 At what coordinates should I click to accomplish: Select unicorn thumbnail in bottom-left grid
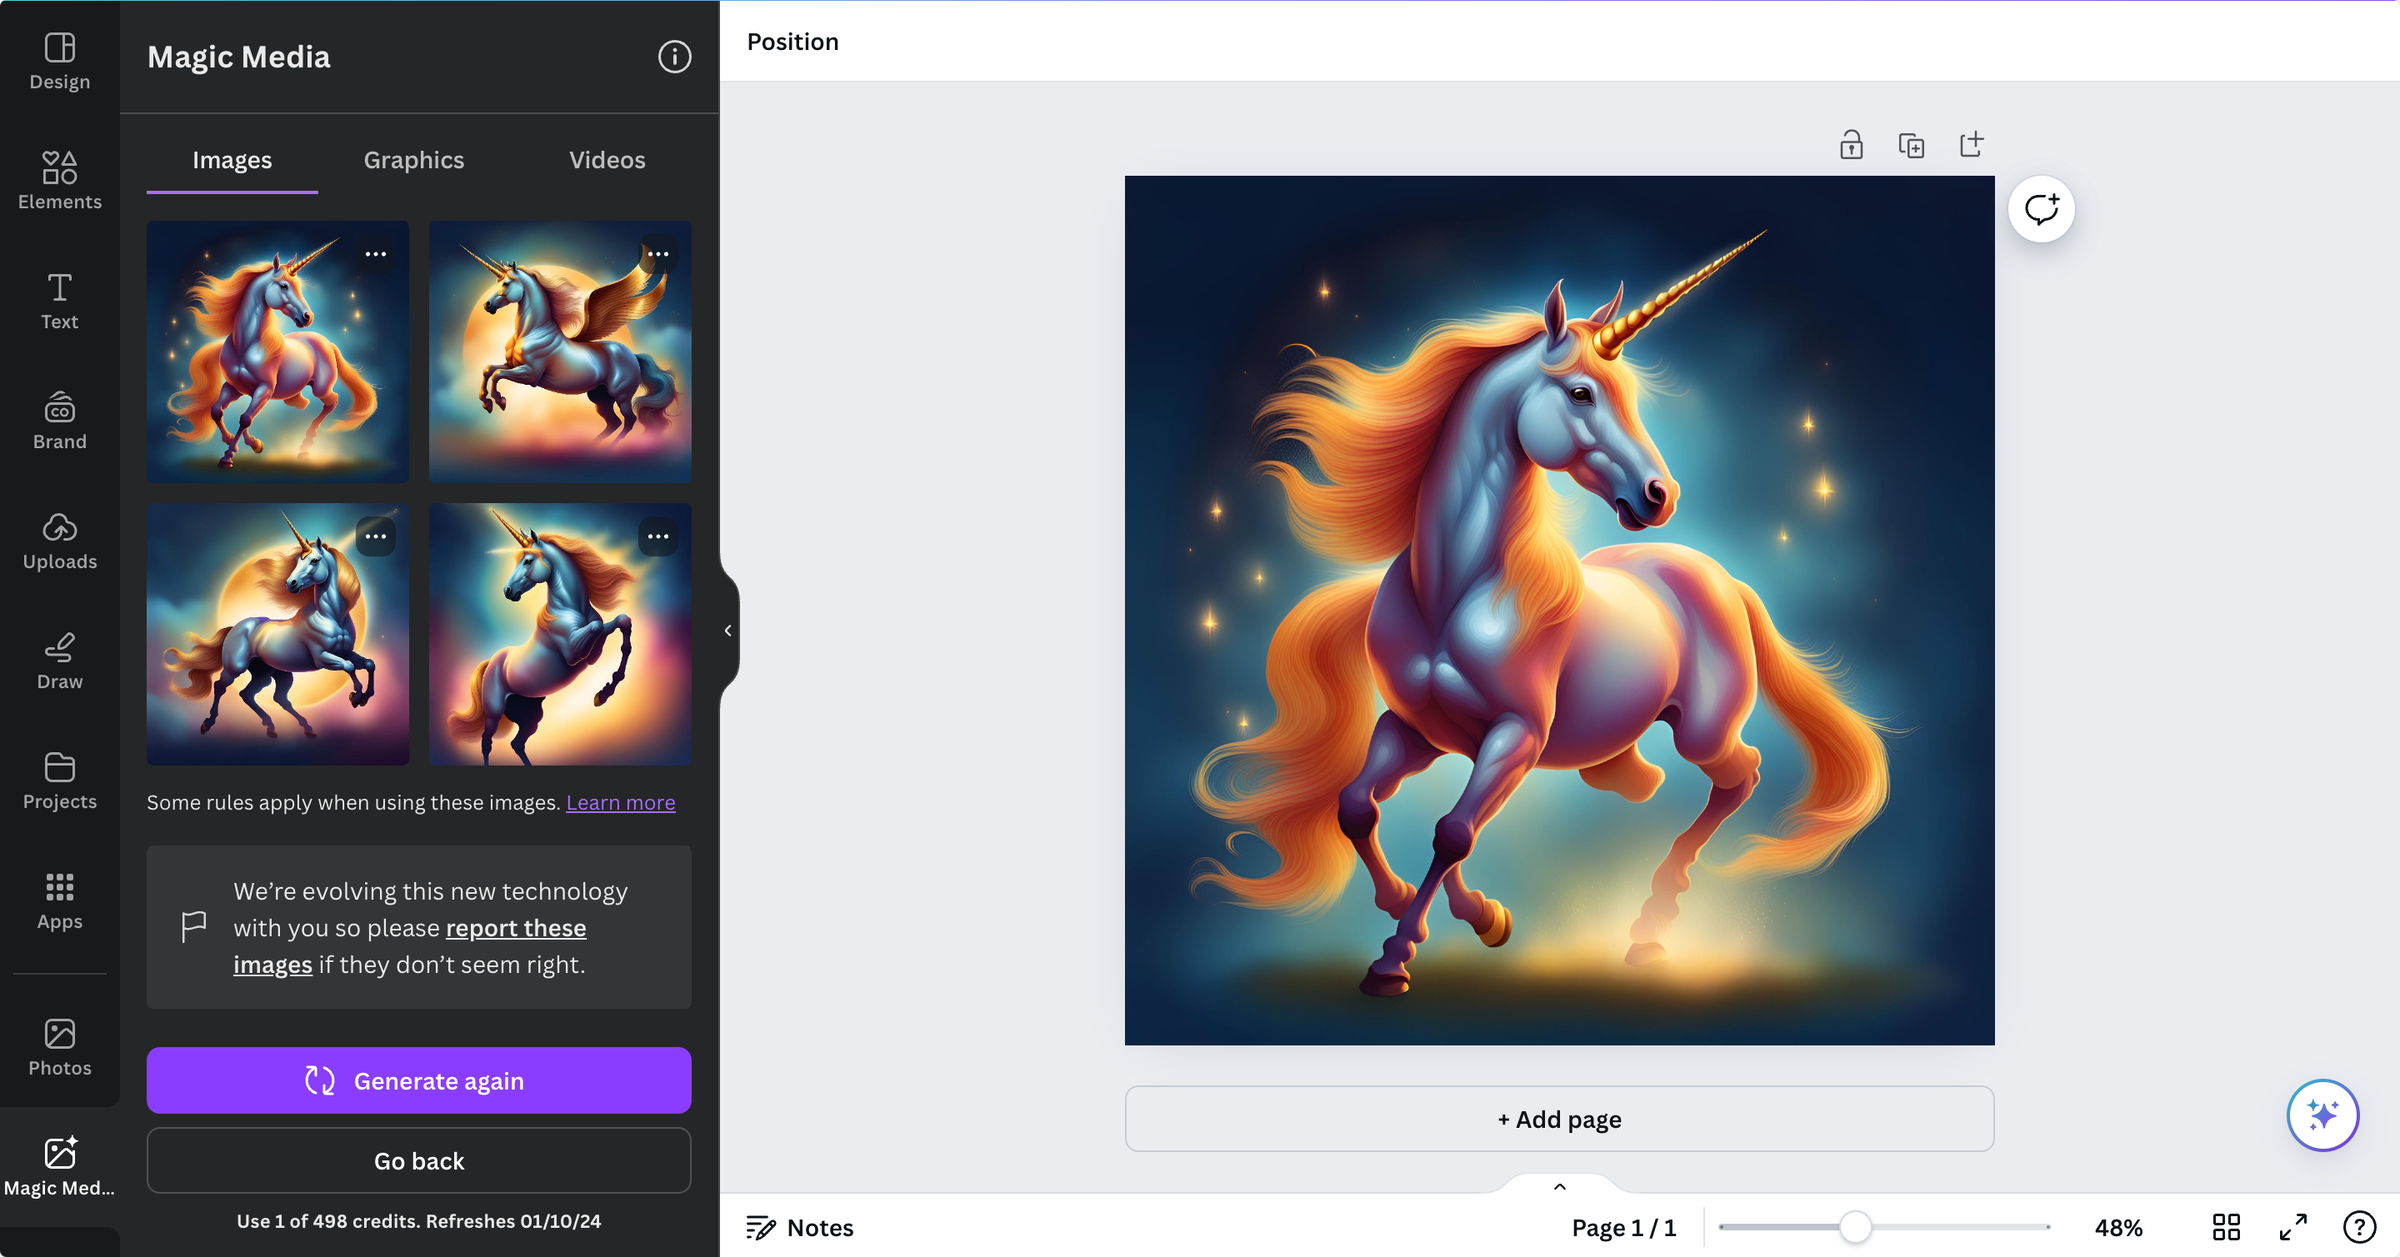pos(278,633)
